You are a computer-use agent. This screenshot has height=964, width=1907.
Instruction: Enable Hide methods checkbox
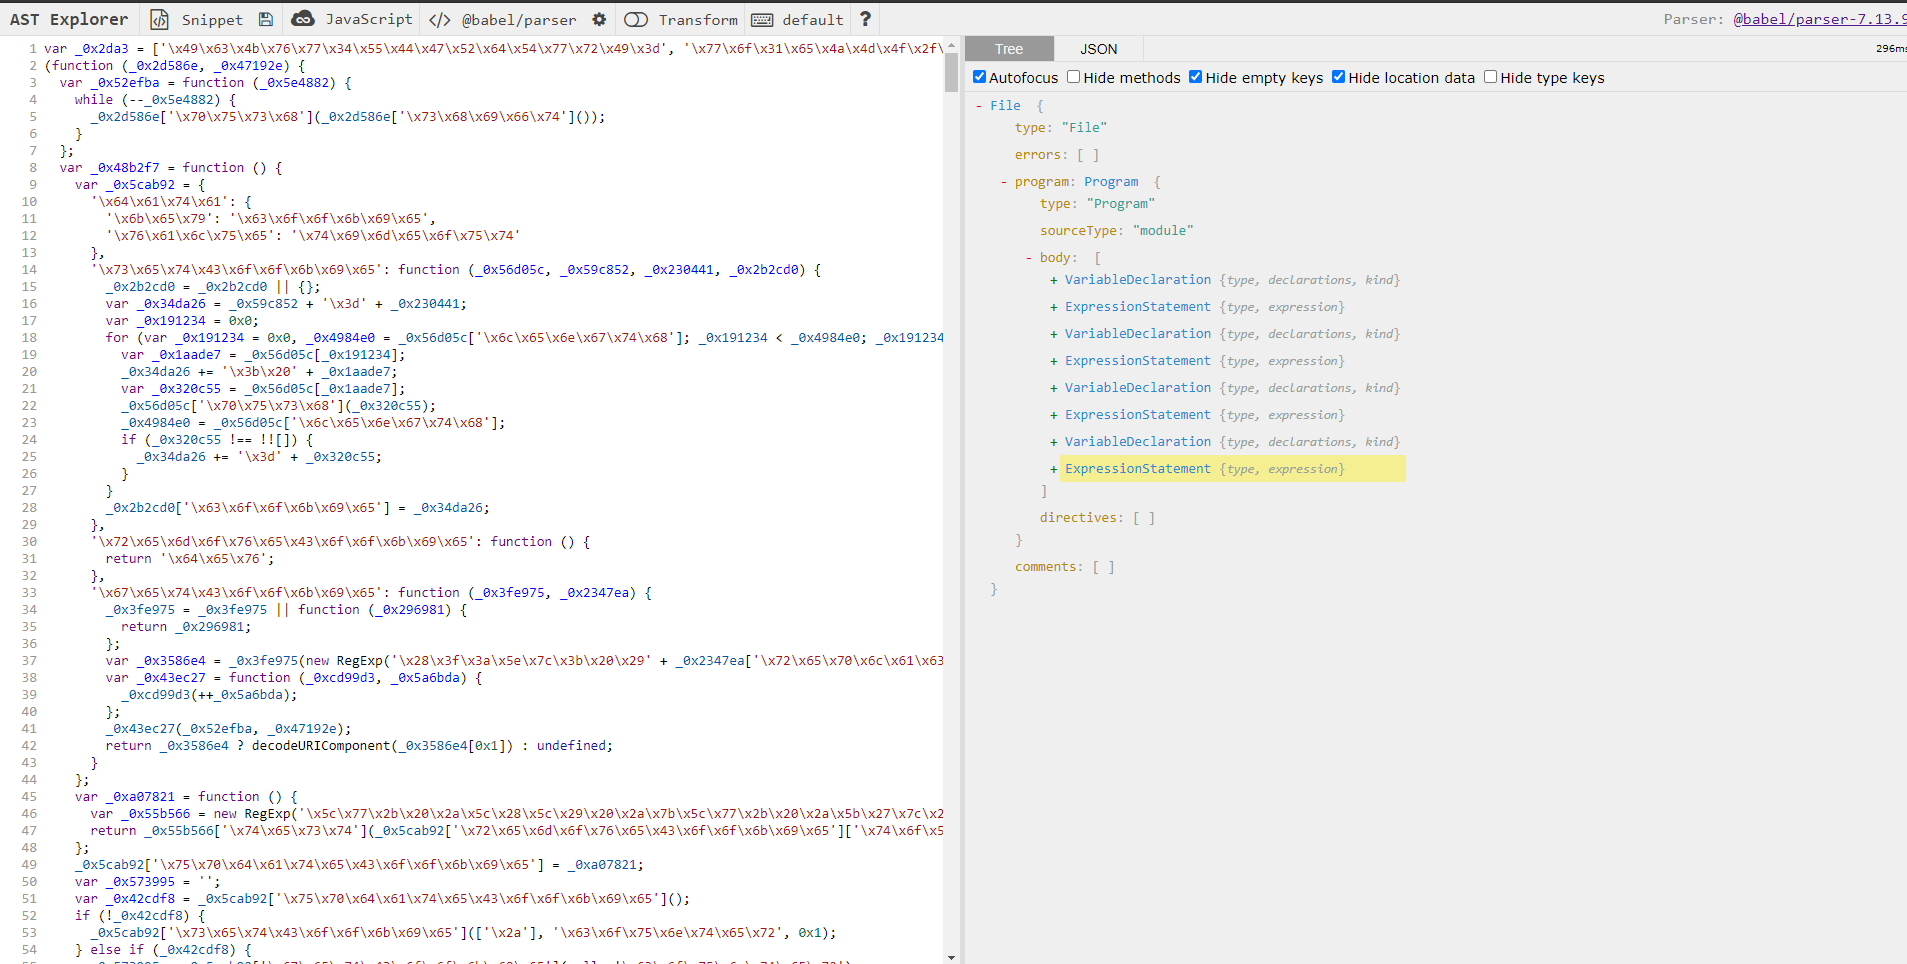(x=1073, y=77)
